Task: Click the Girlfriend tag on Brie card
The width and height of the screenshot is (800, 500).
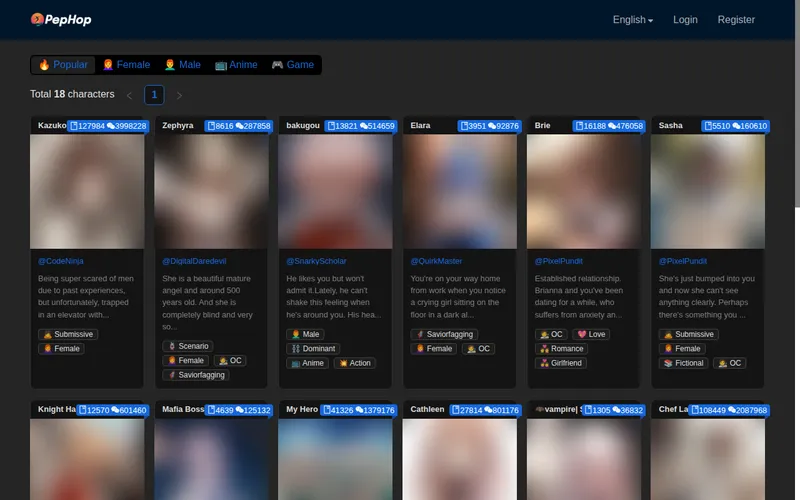Action: click(561, 363)
